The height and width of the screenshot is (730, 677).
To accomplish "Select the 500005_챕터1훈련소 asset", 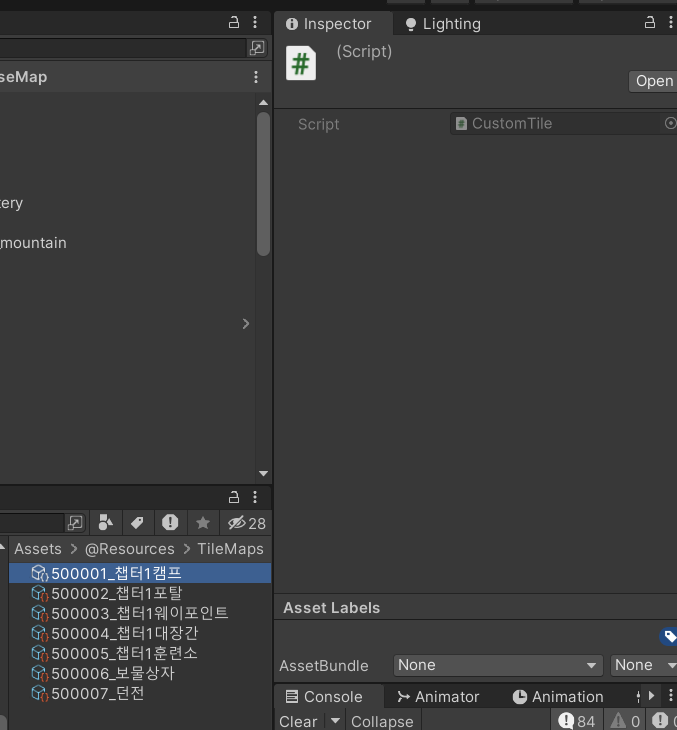I will tap(140, 653).
